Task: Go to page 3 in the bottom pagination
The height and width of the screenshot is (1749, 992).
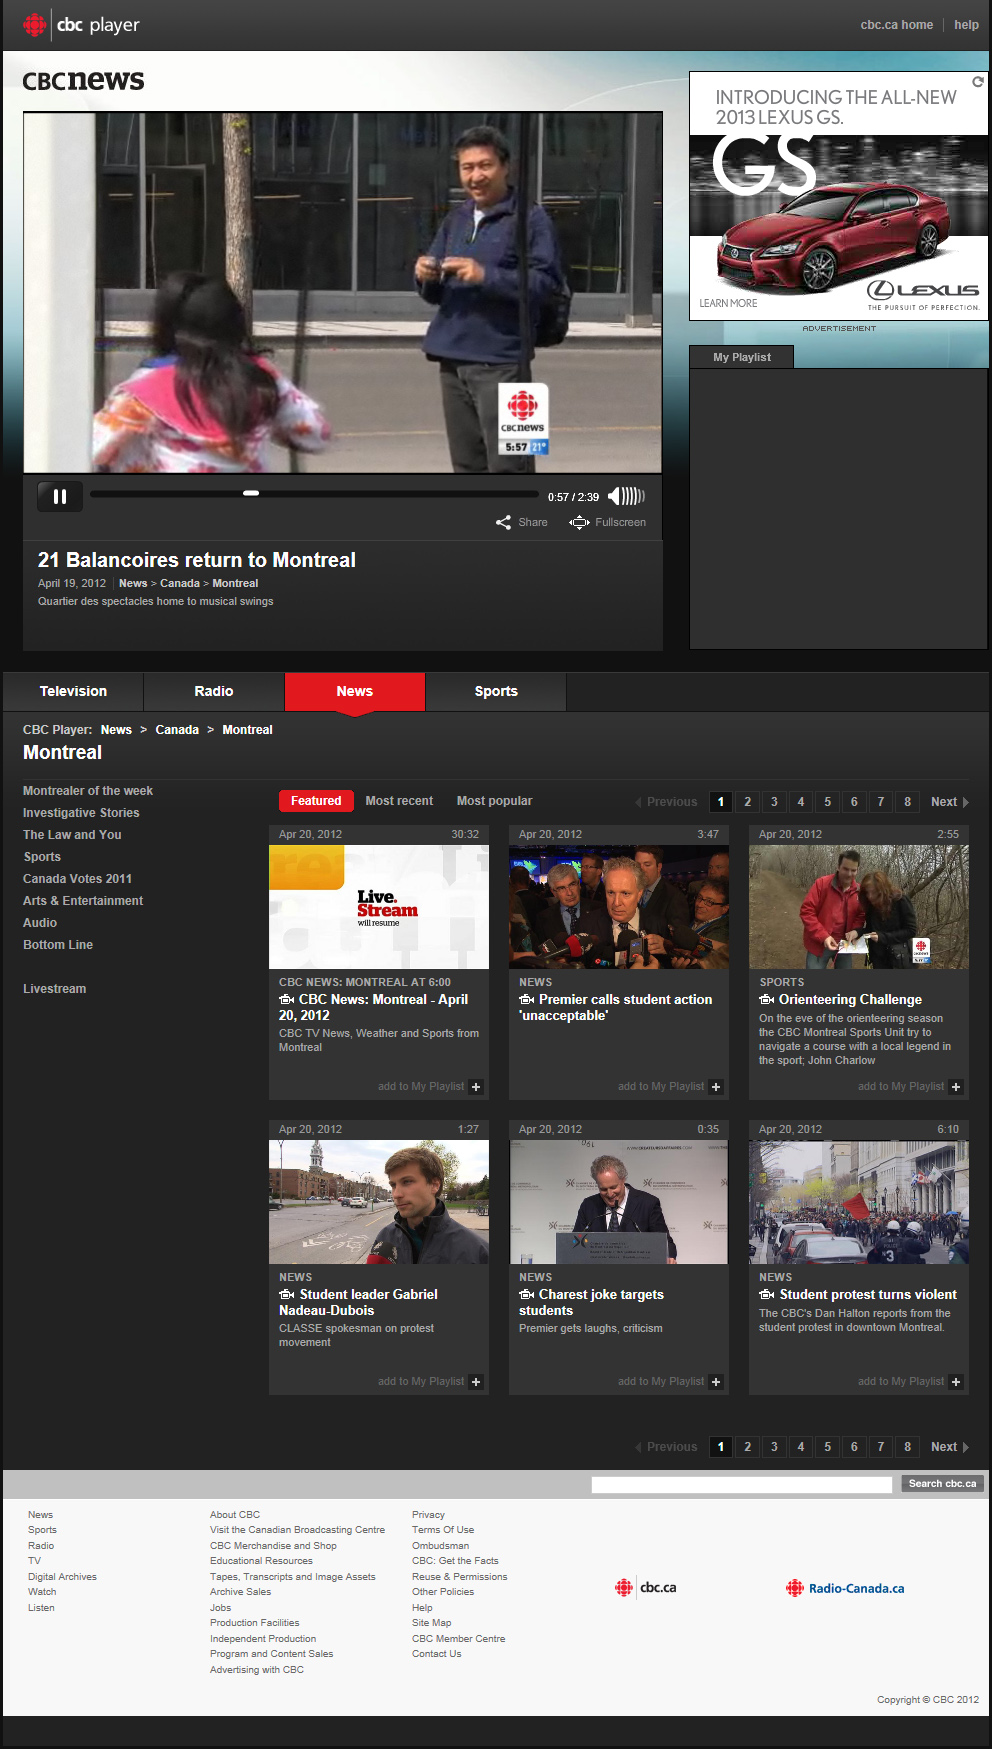Action: (774, 1447)
